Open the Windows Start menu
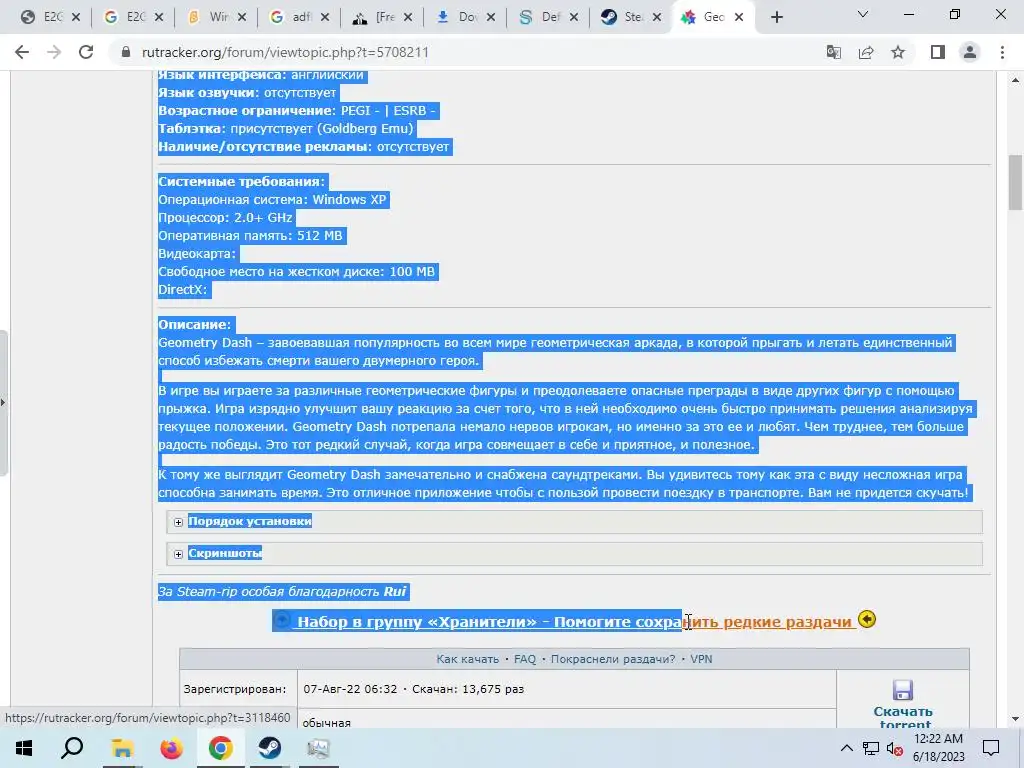The height and width of the screenshot is (768, 1024). tap(24, 748)
